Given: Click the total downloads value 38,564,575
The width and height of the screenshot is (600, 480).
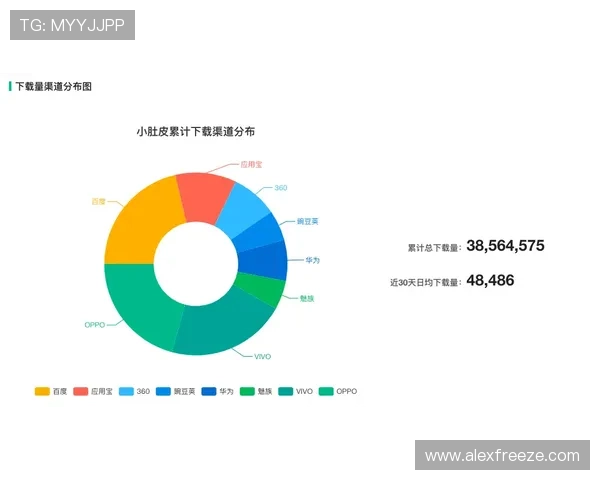Looking at the screenshot, I should (x=505, y=246).
